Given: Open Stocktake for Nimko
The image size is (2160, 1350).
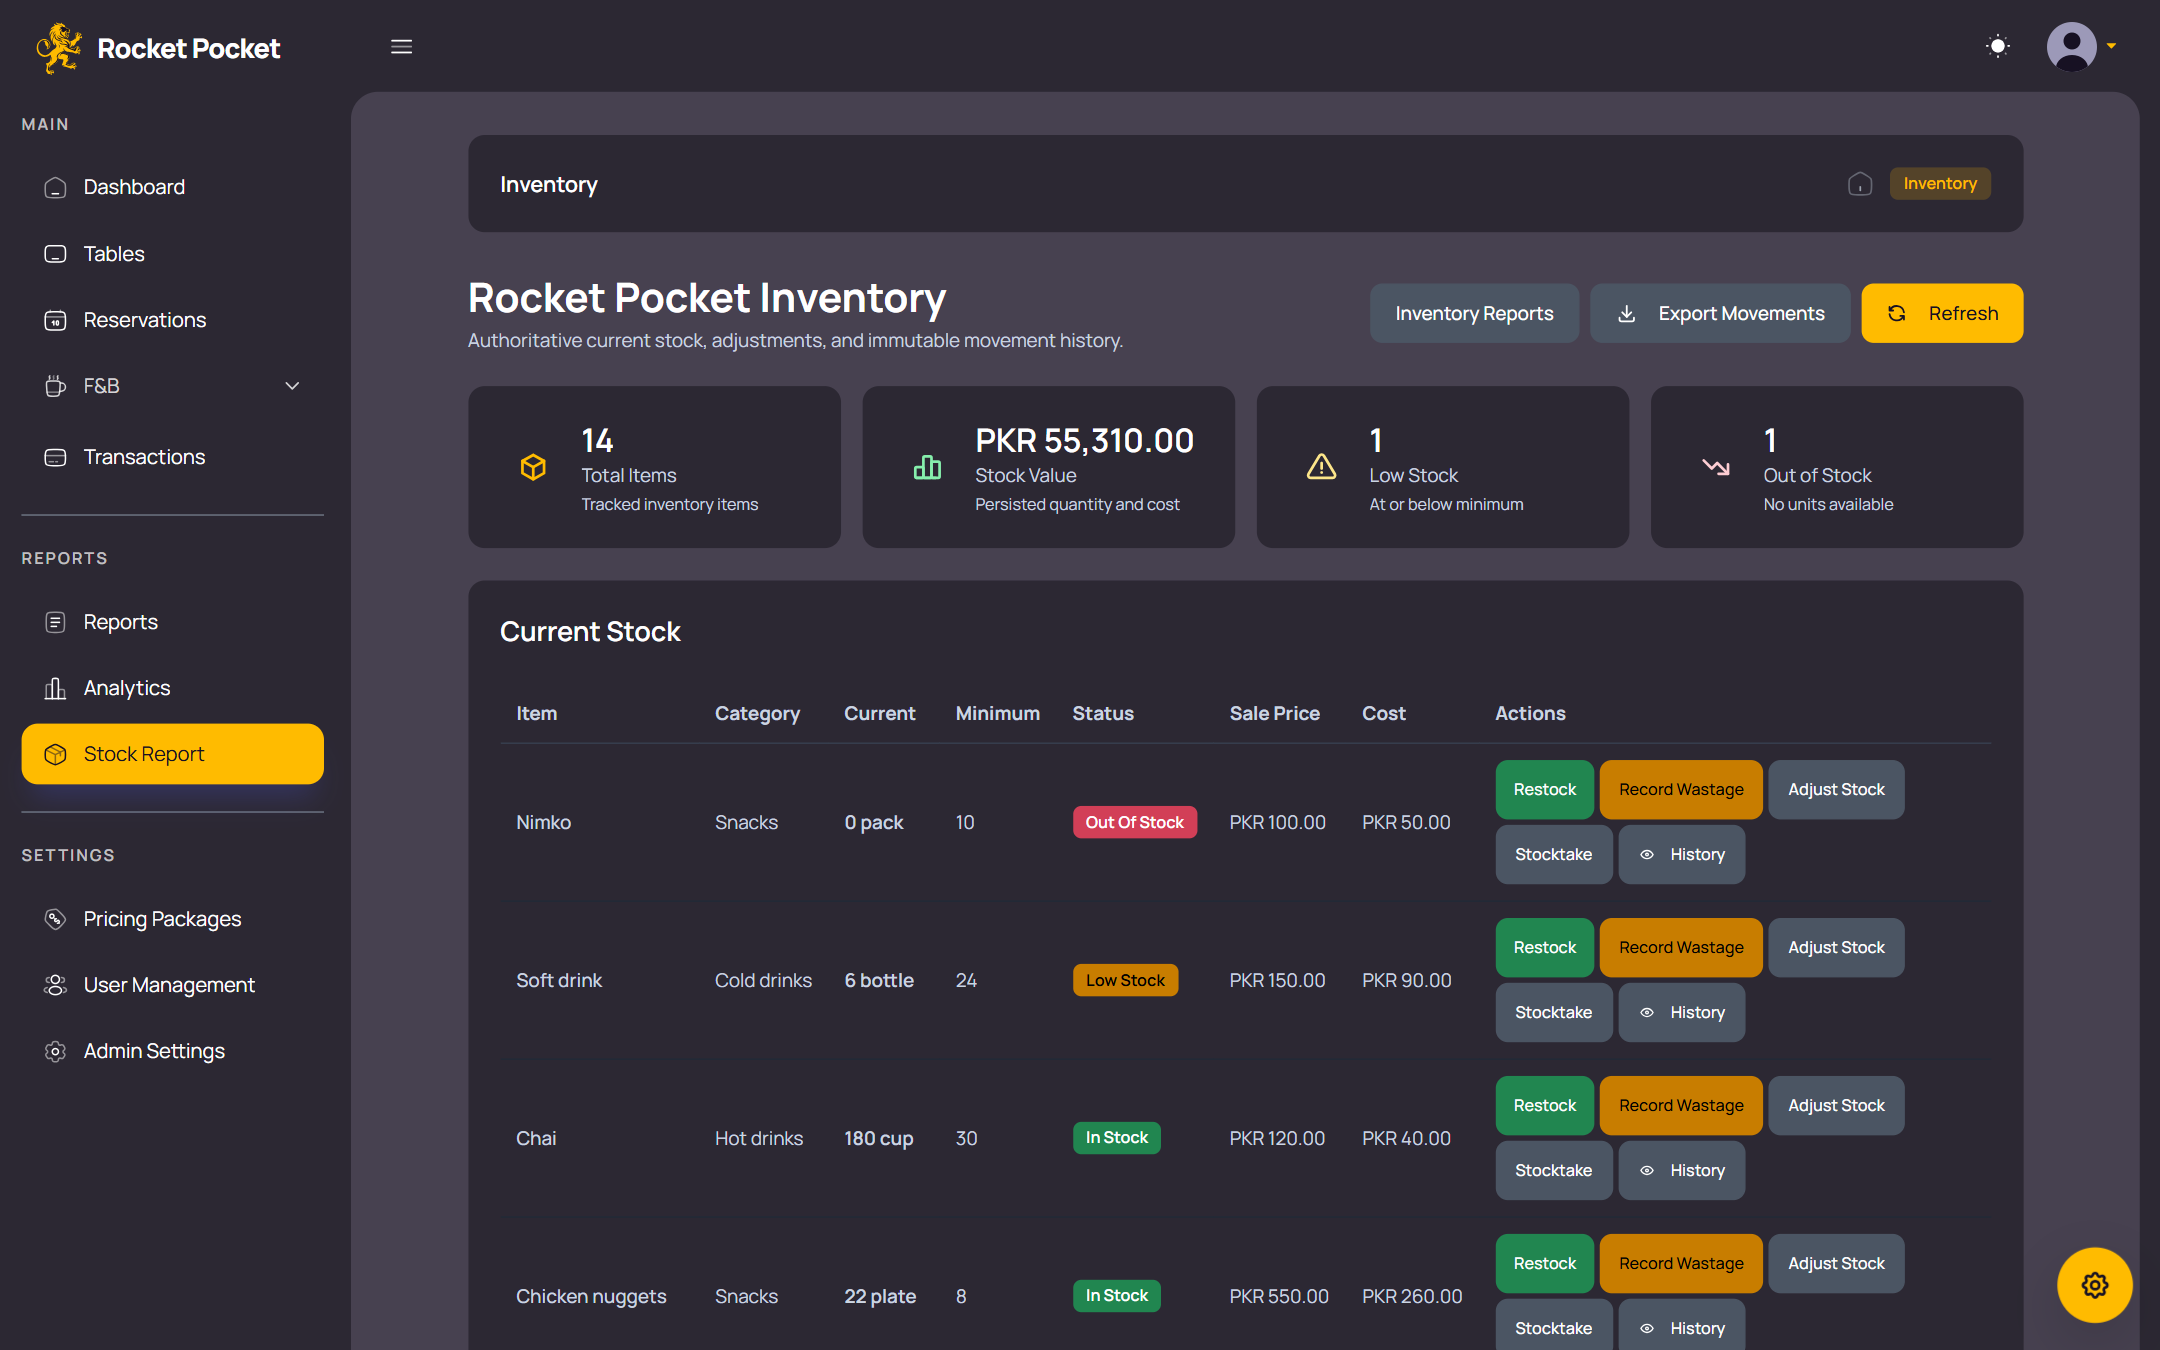Looking at the screenshot, I should (x=1553, y=855).
